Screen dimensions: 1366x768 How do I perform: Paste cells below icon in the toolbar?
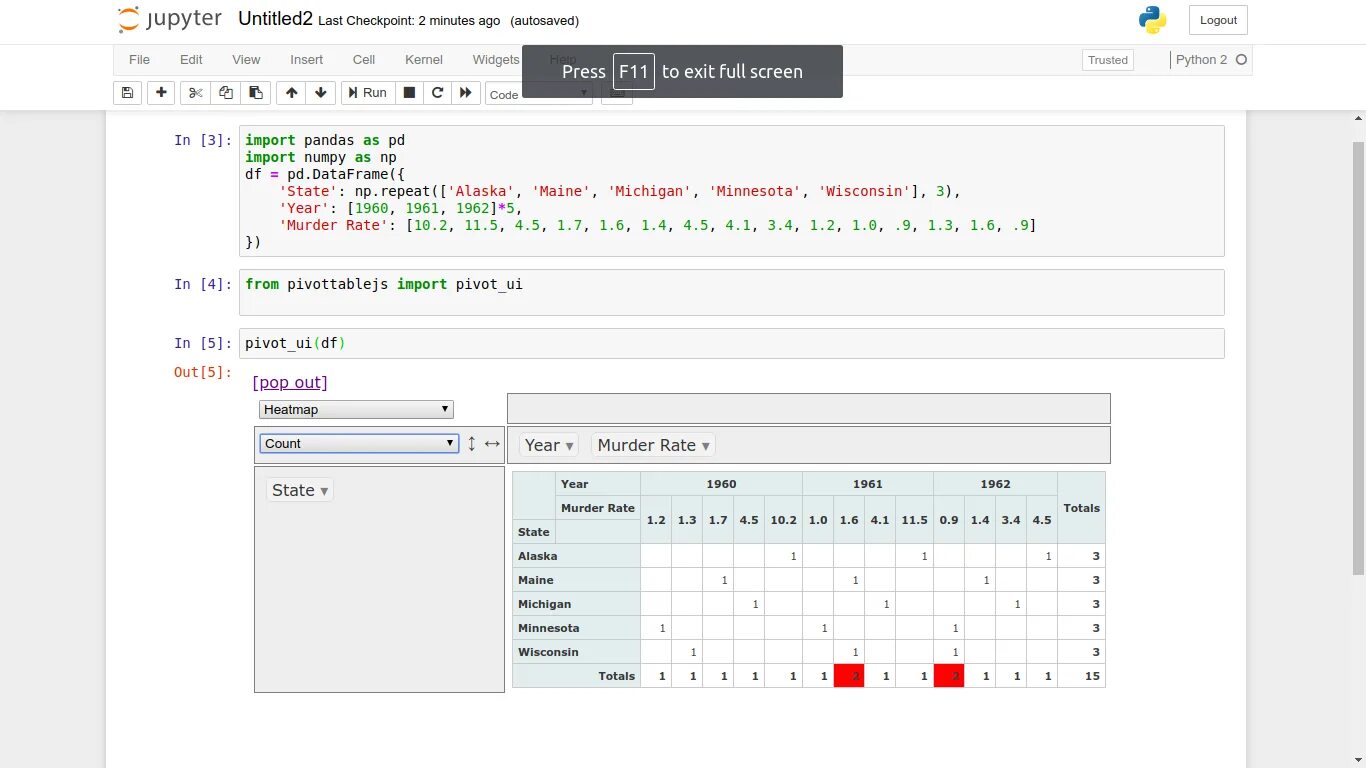[x=256, y=93]
